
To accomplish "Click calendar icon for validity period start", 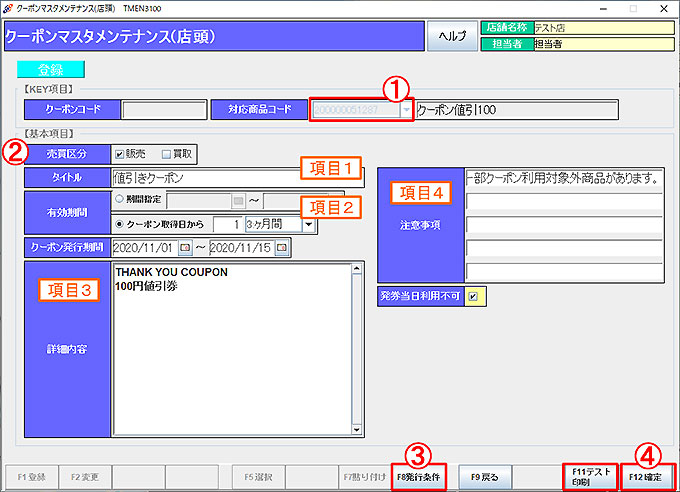I will click(x=238, y=201).
